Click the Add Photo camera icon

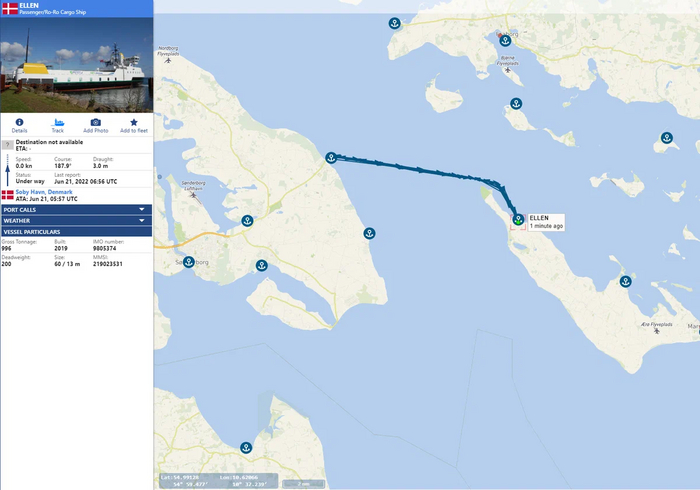(x=96, y=122)
